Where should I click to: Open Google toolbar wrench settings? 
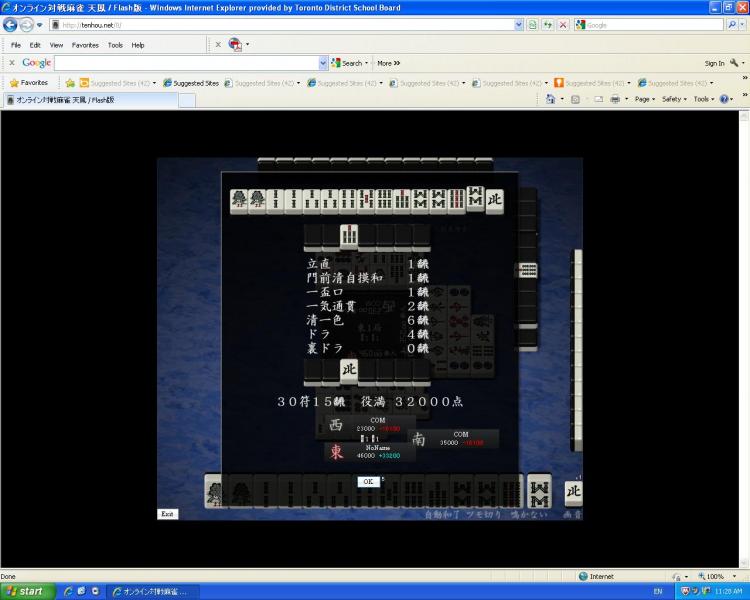coord(734,63)
